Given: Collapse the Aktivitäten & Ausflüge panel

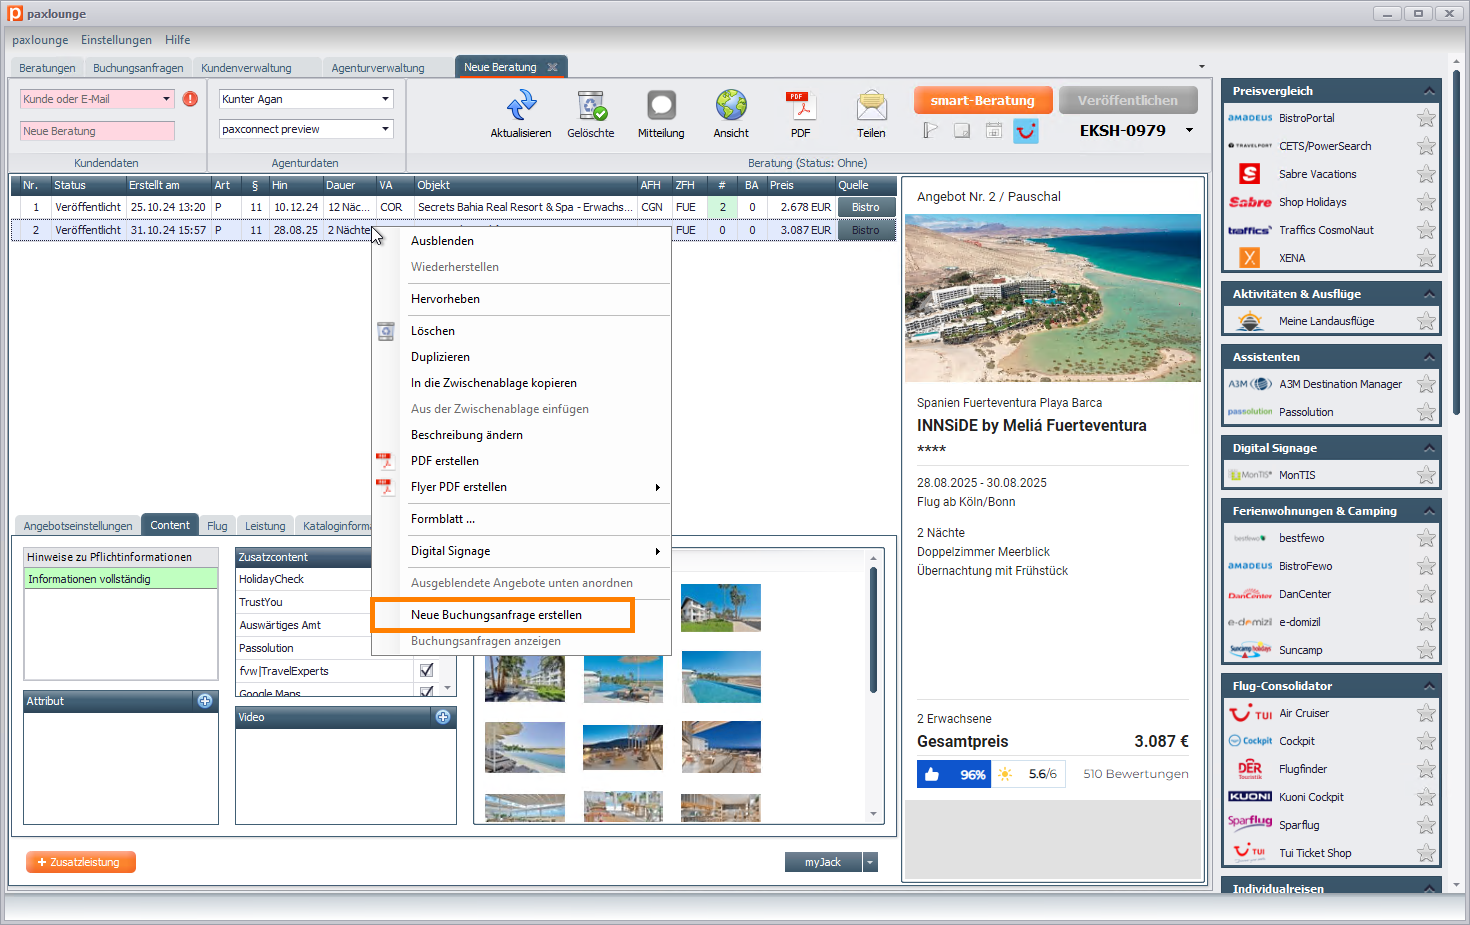Looking at the screenshot, I should (1429, 294).
